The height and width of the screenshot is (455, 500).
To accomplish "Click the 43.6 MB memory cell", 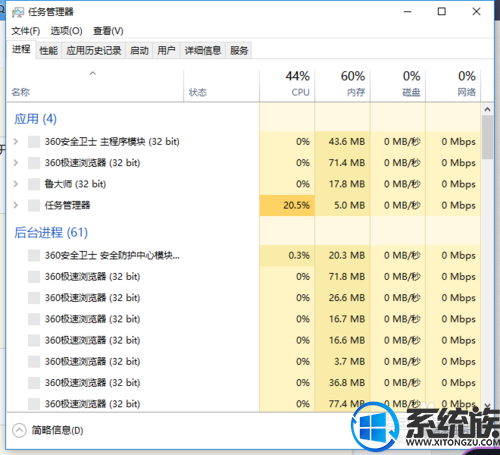I will point(343,142).
